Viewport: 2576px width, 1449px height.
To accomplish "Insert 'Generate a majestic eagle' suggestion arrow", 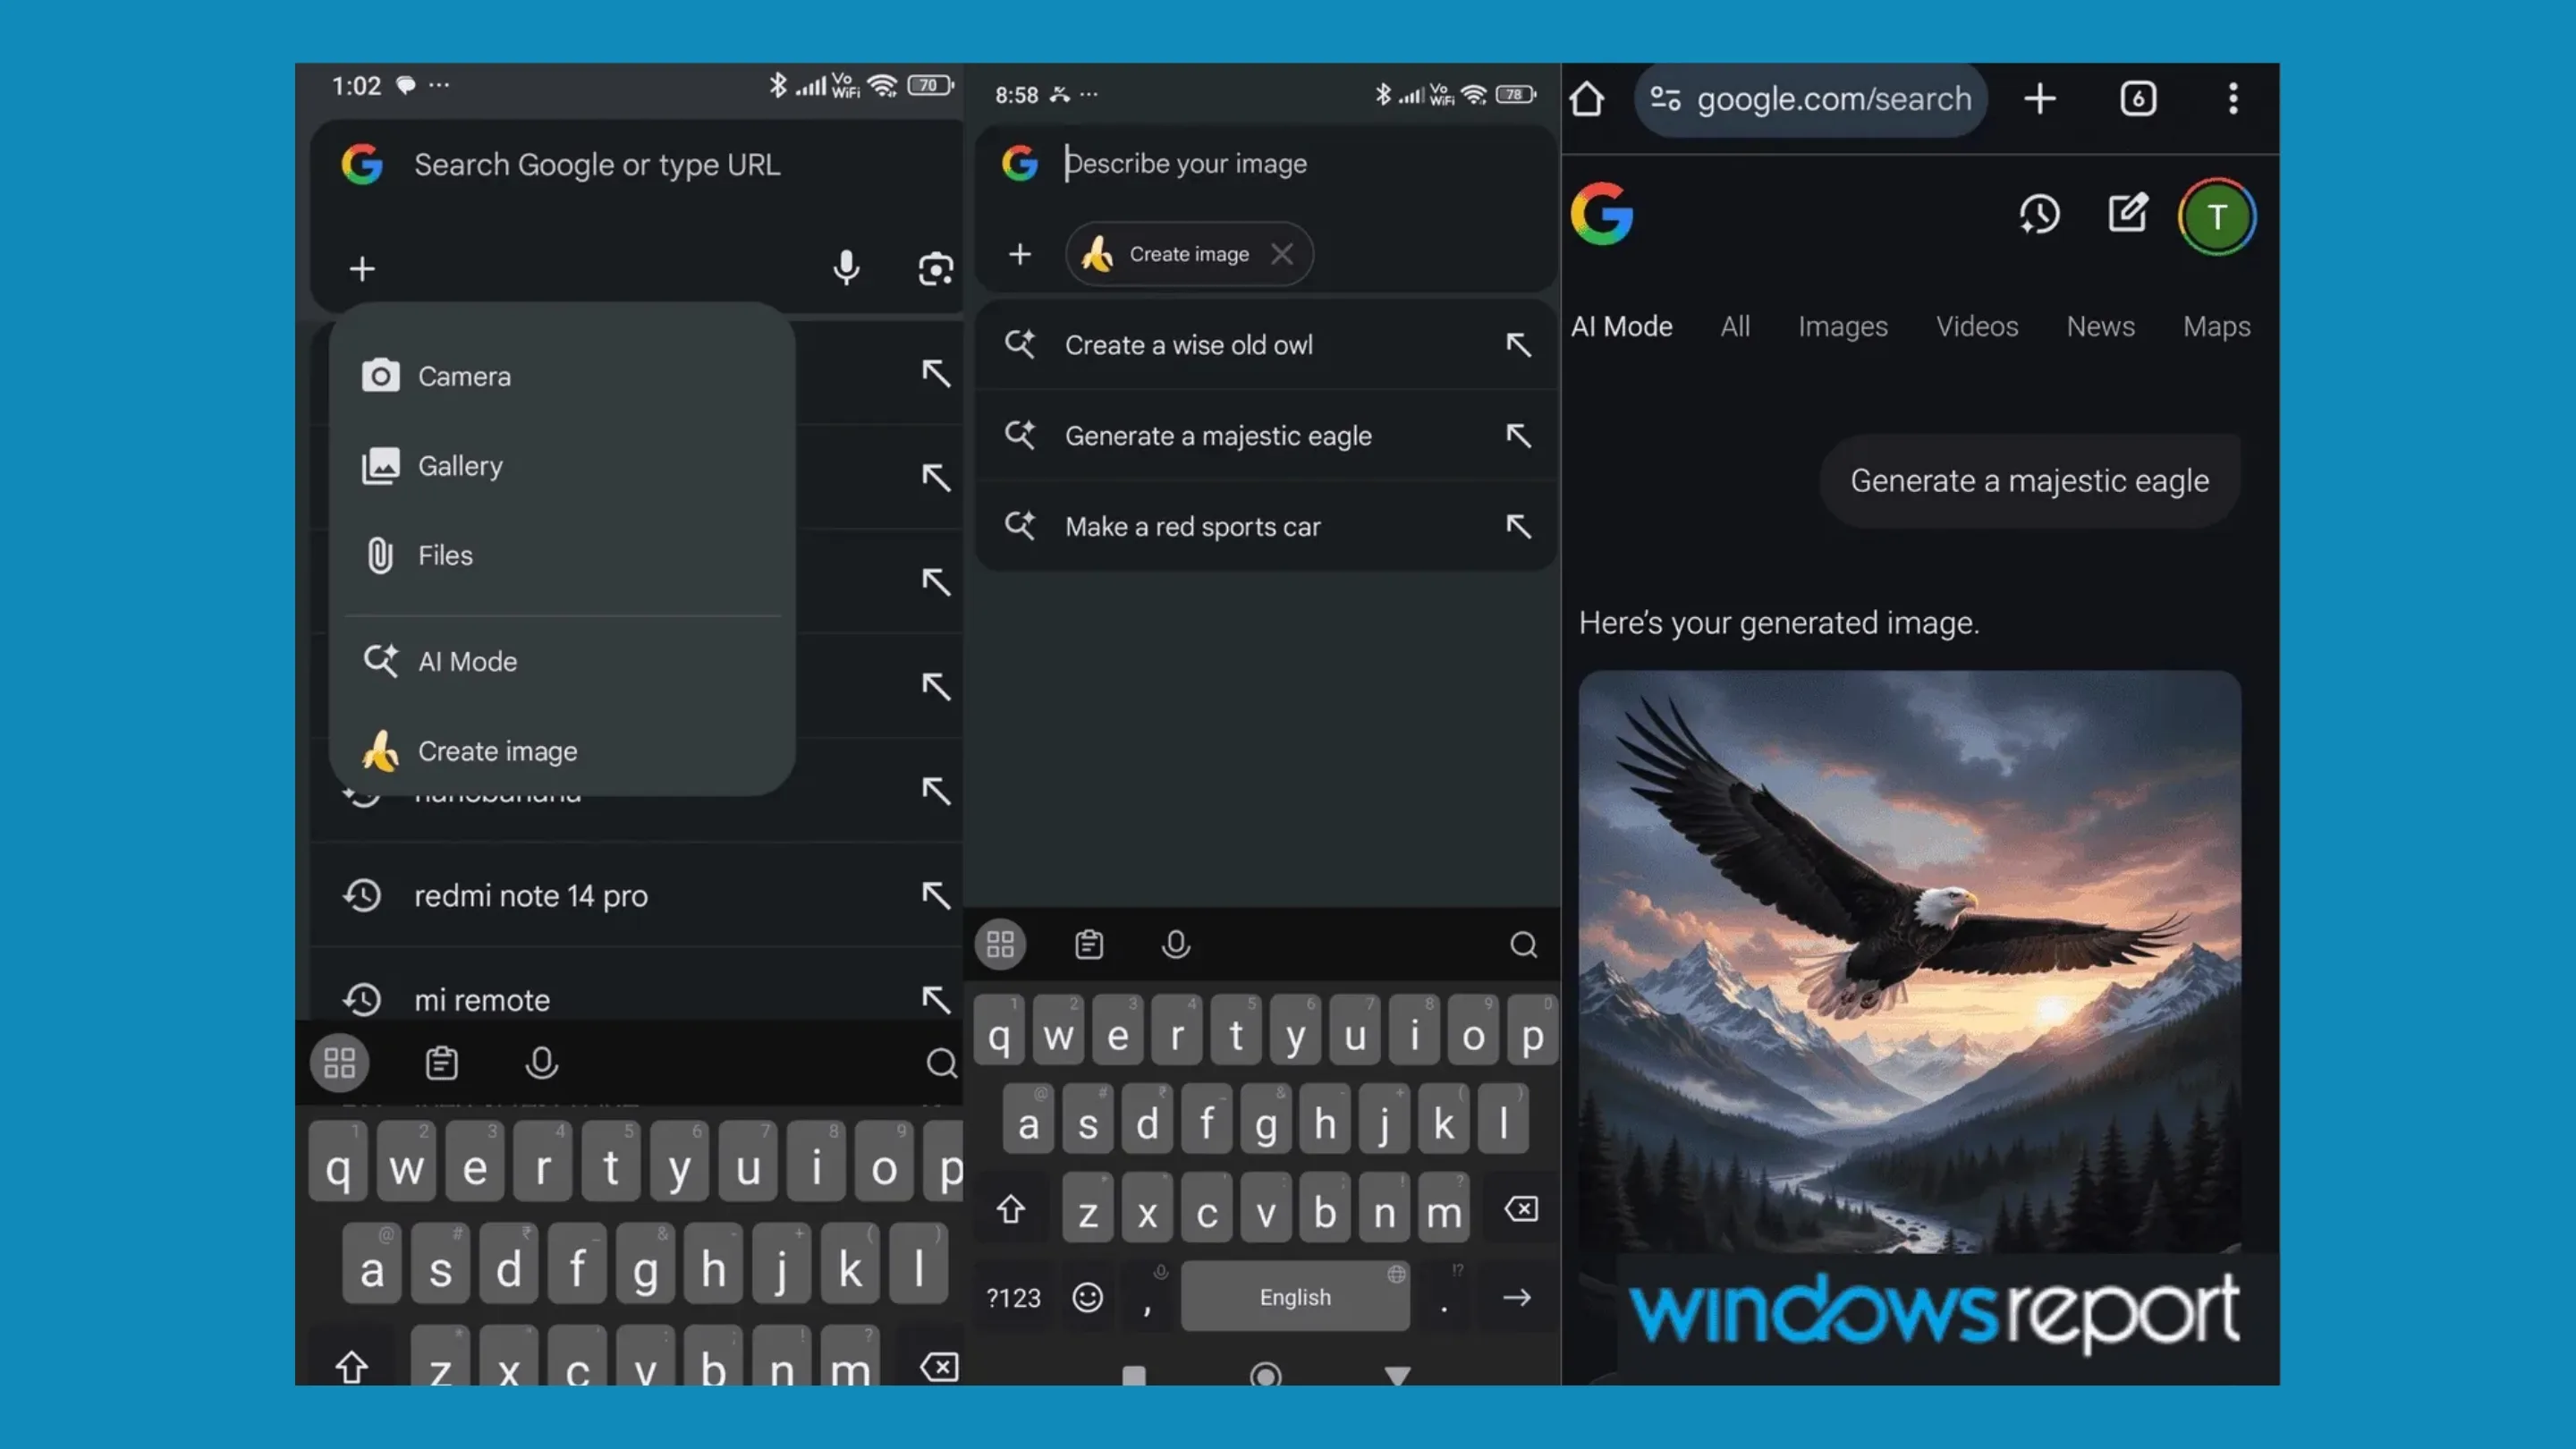I will 1518,435.
